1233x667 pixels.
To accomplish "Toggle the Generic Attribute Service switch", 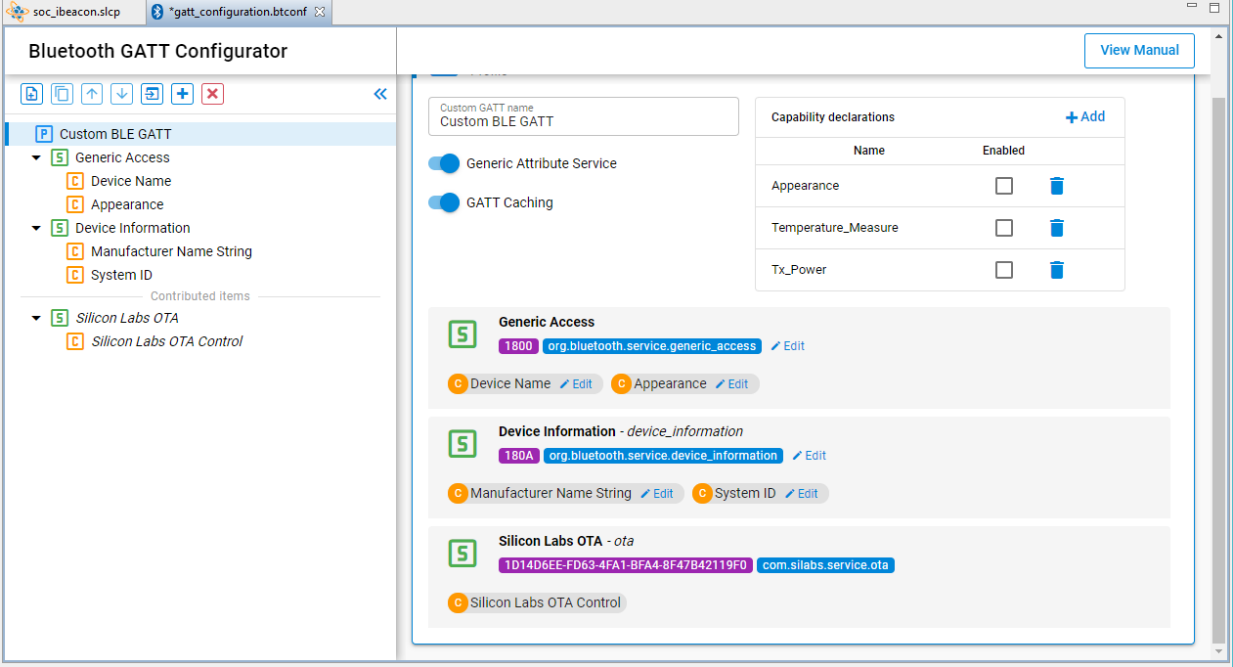I will pos(444,164).
